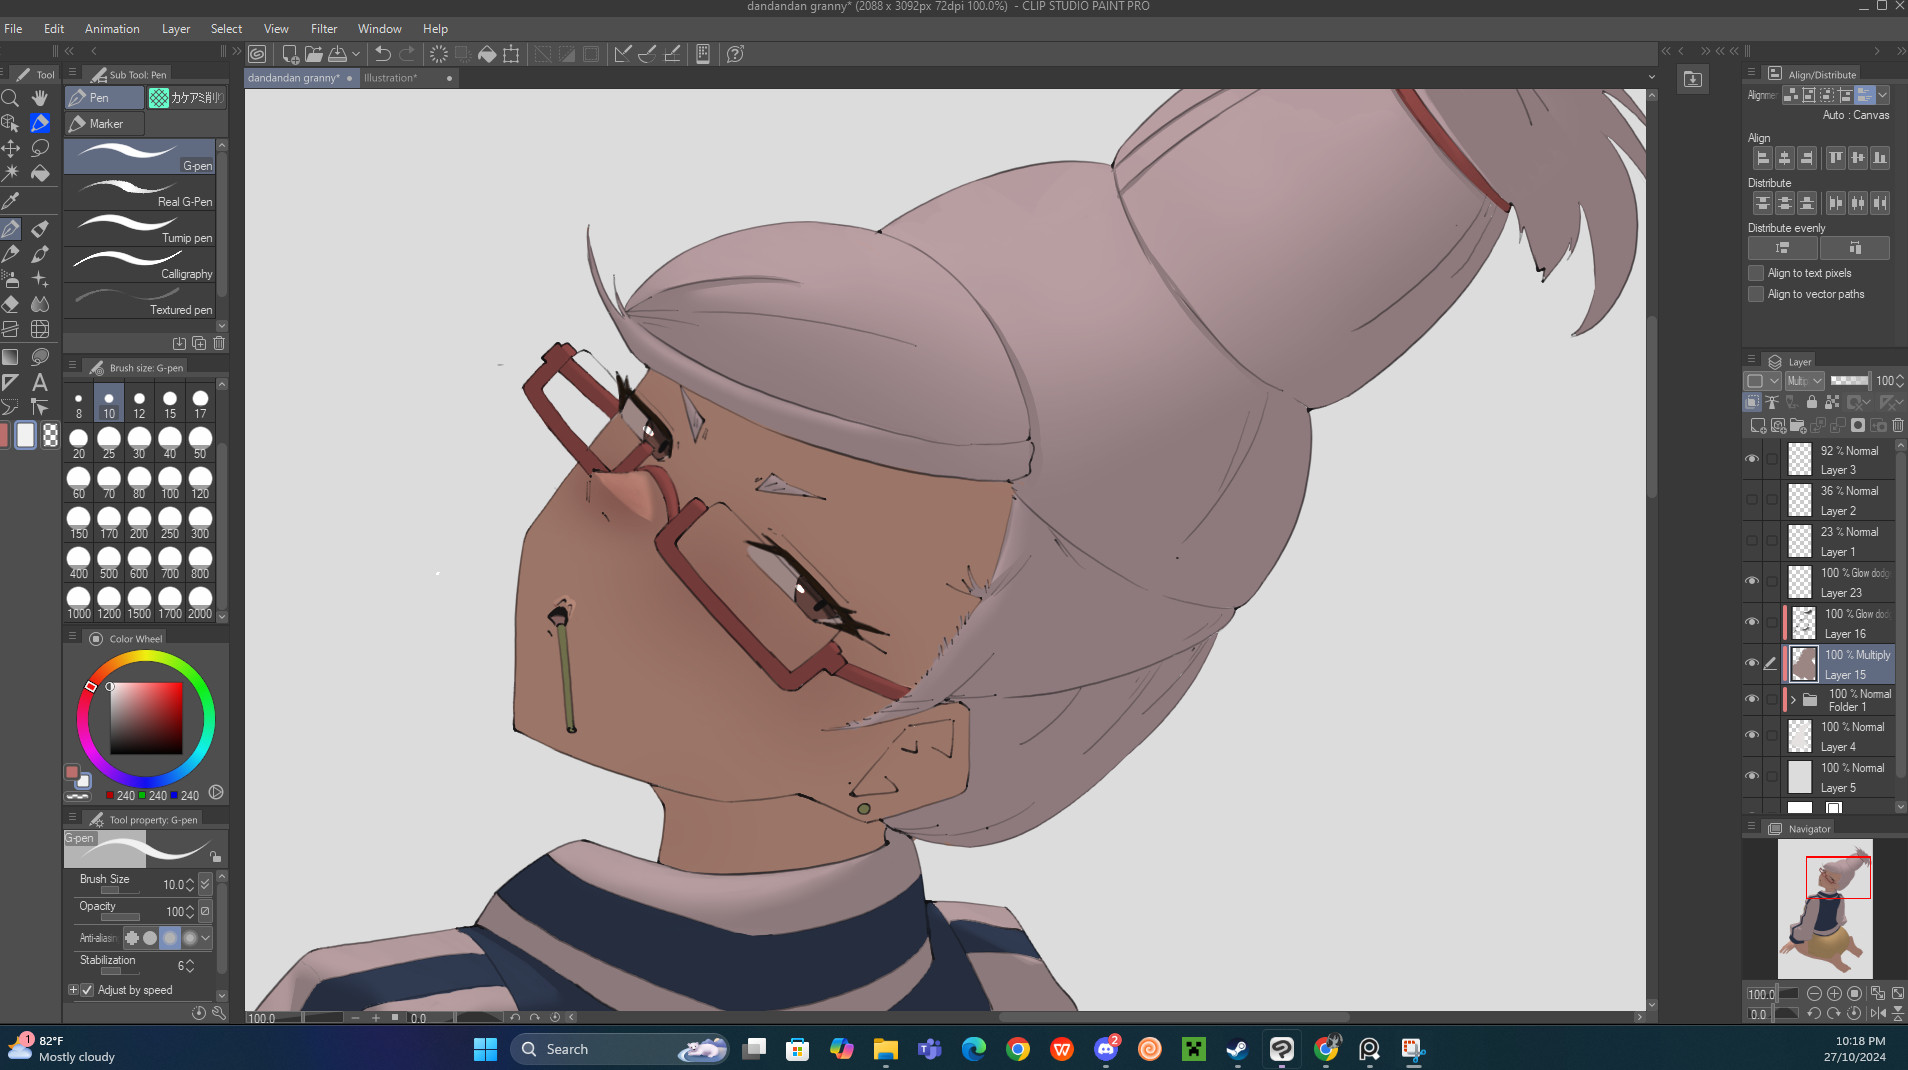1908x1070 pixels.
Task: Select the Marker sub tool group
Action: pos(105,124)
